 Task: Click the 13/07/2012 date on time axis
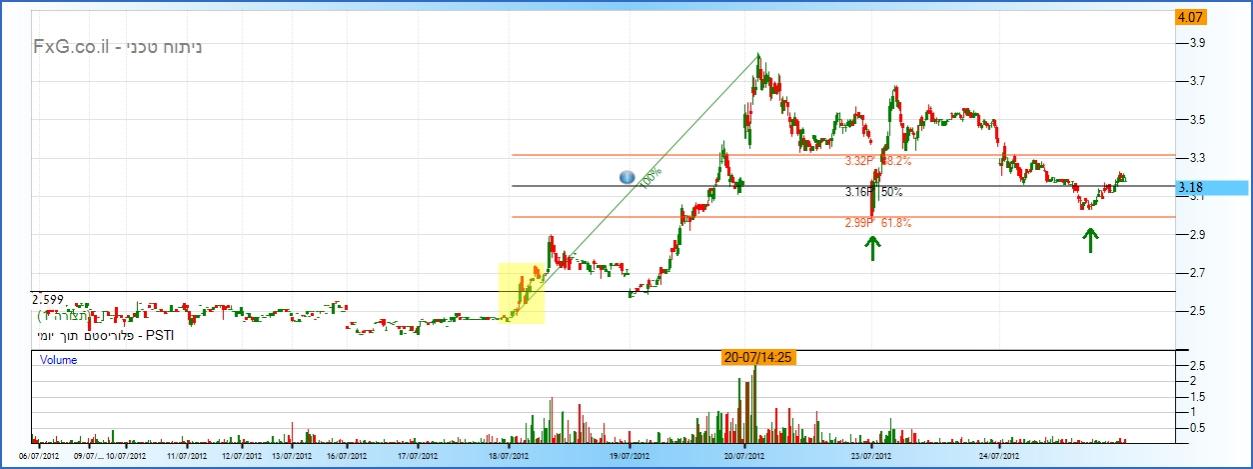[292, 455]
